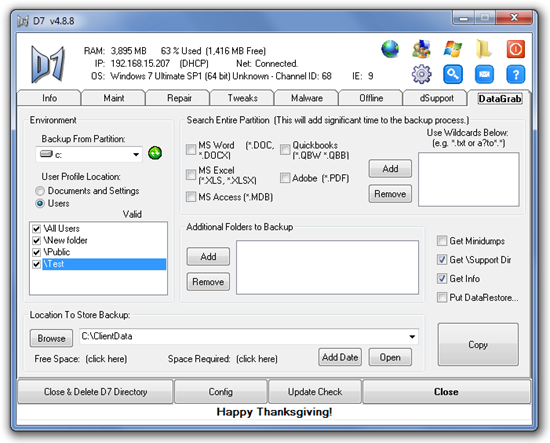
Task: Click Add button for wildcards
Action: coord(390,169)
